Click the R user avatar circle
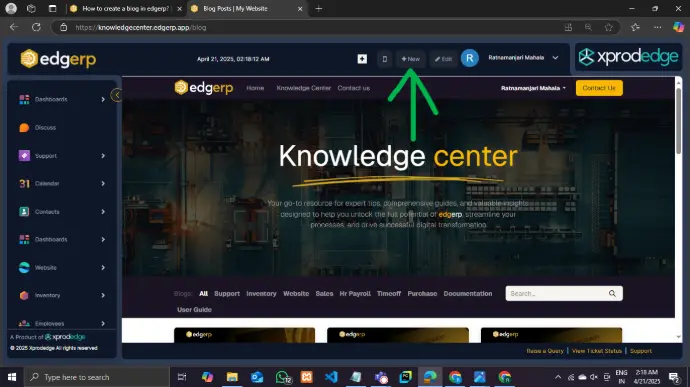This screenshot has width=690, height=387. 470,58
